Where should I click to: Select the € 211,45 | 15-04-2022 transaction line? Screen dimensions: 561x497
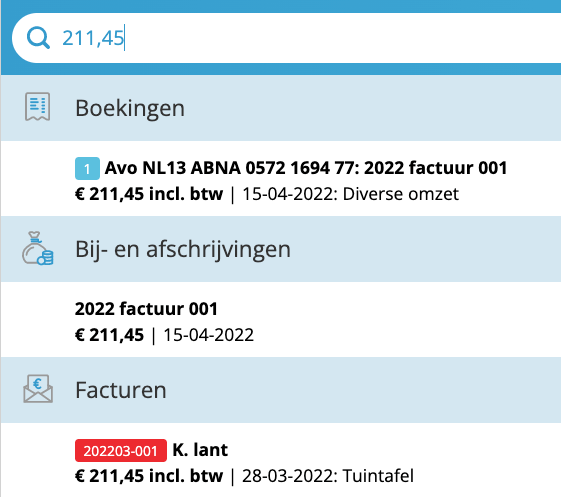tap(164, 335)
